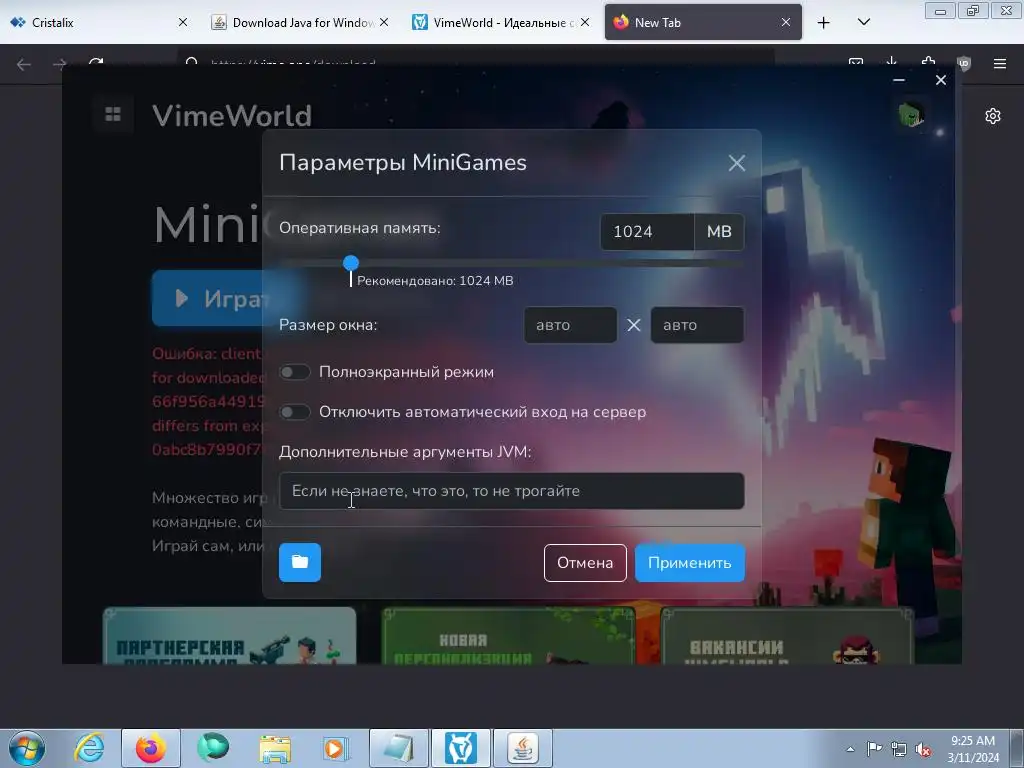
Task: Go back with browser back arrow
Action: [x=24, y=64]
